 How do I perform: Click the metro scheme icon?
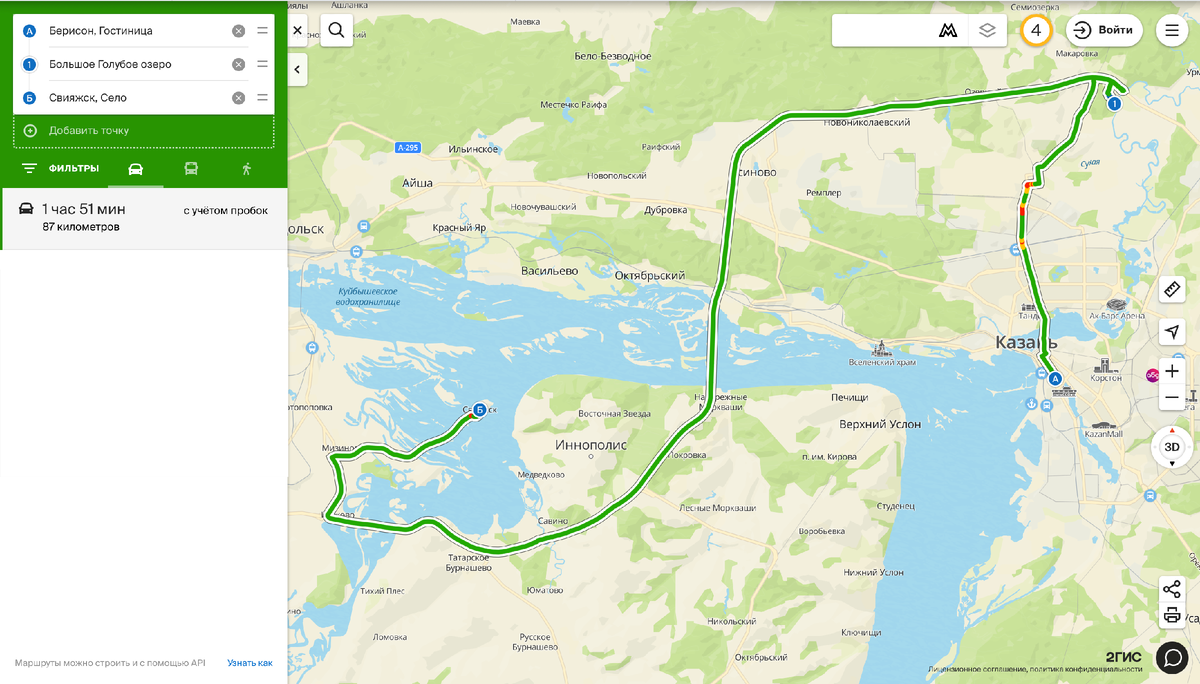(948, 30)
